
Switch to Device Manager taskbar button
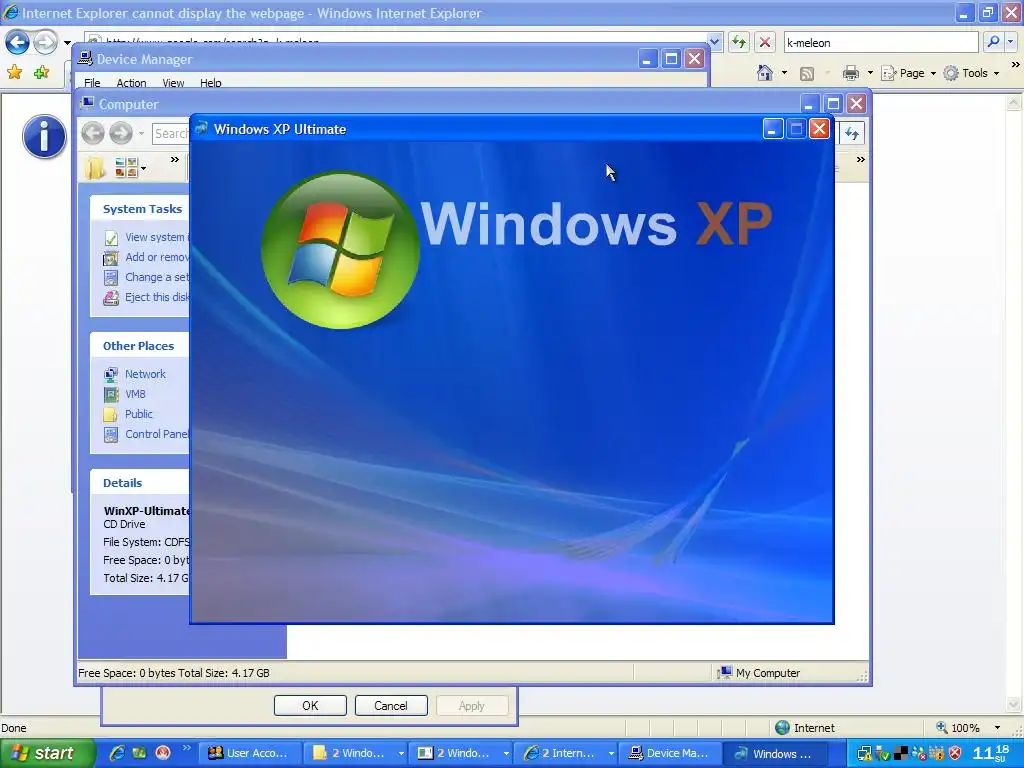click(x=670, y=754)
